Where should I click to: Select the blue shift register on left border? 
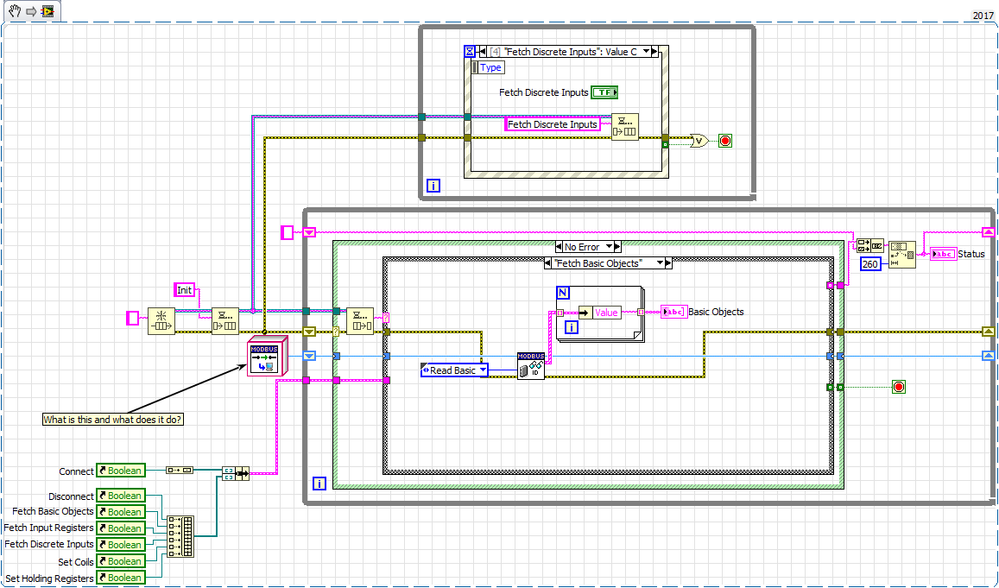click(309, 355)
